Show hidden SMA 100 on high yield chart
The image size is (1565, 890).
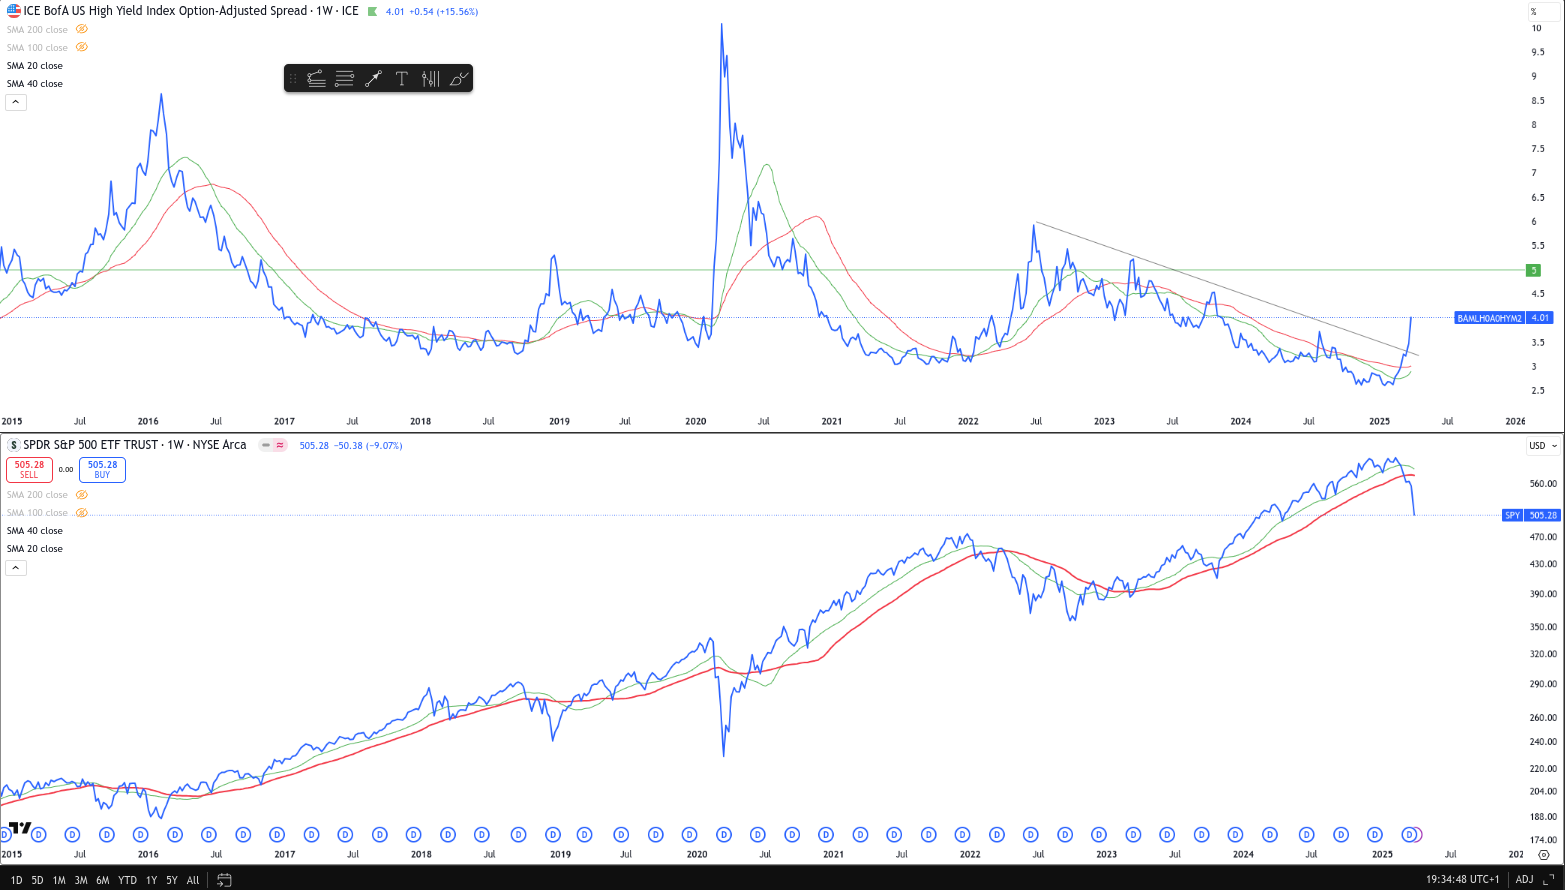pyautogui.click(x=82, y=48)
